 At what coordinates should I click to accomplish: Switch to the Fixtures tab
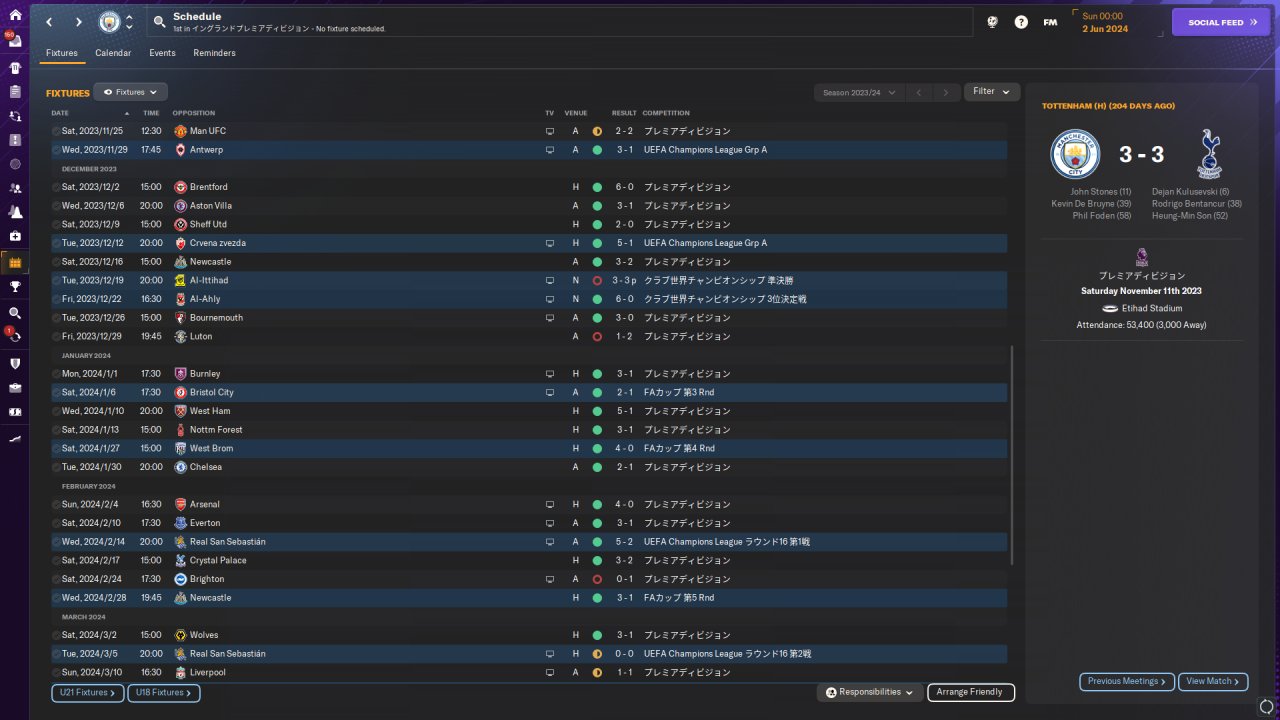[62, 53]
